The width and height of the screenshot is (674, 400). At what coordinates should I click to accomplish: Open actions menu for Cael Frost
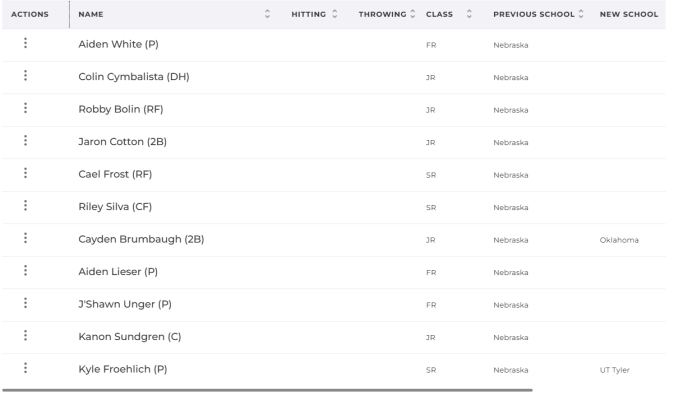[25, 173]
